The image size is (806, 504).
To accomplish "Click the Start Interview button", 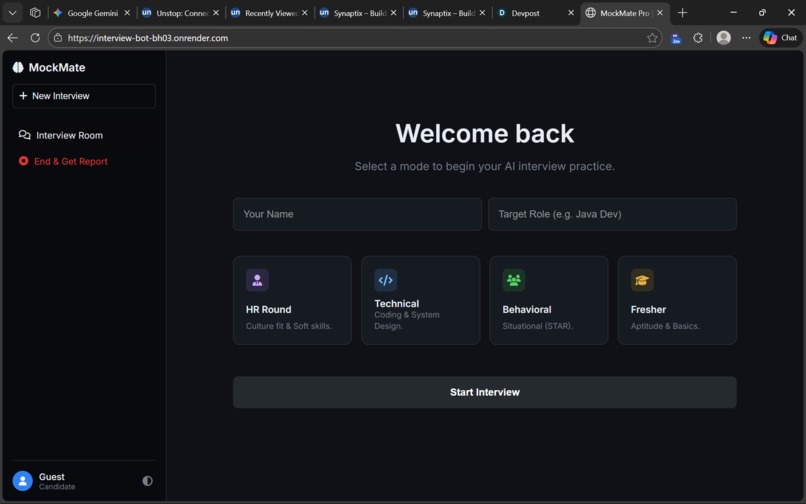I will [x=484, y=392].
